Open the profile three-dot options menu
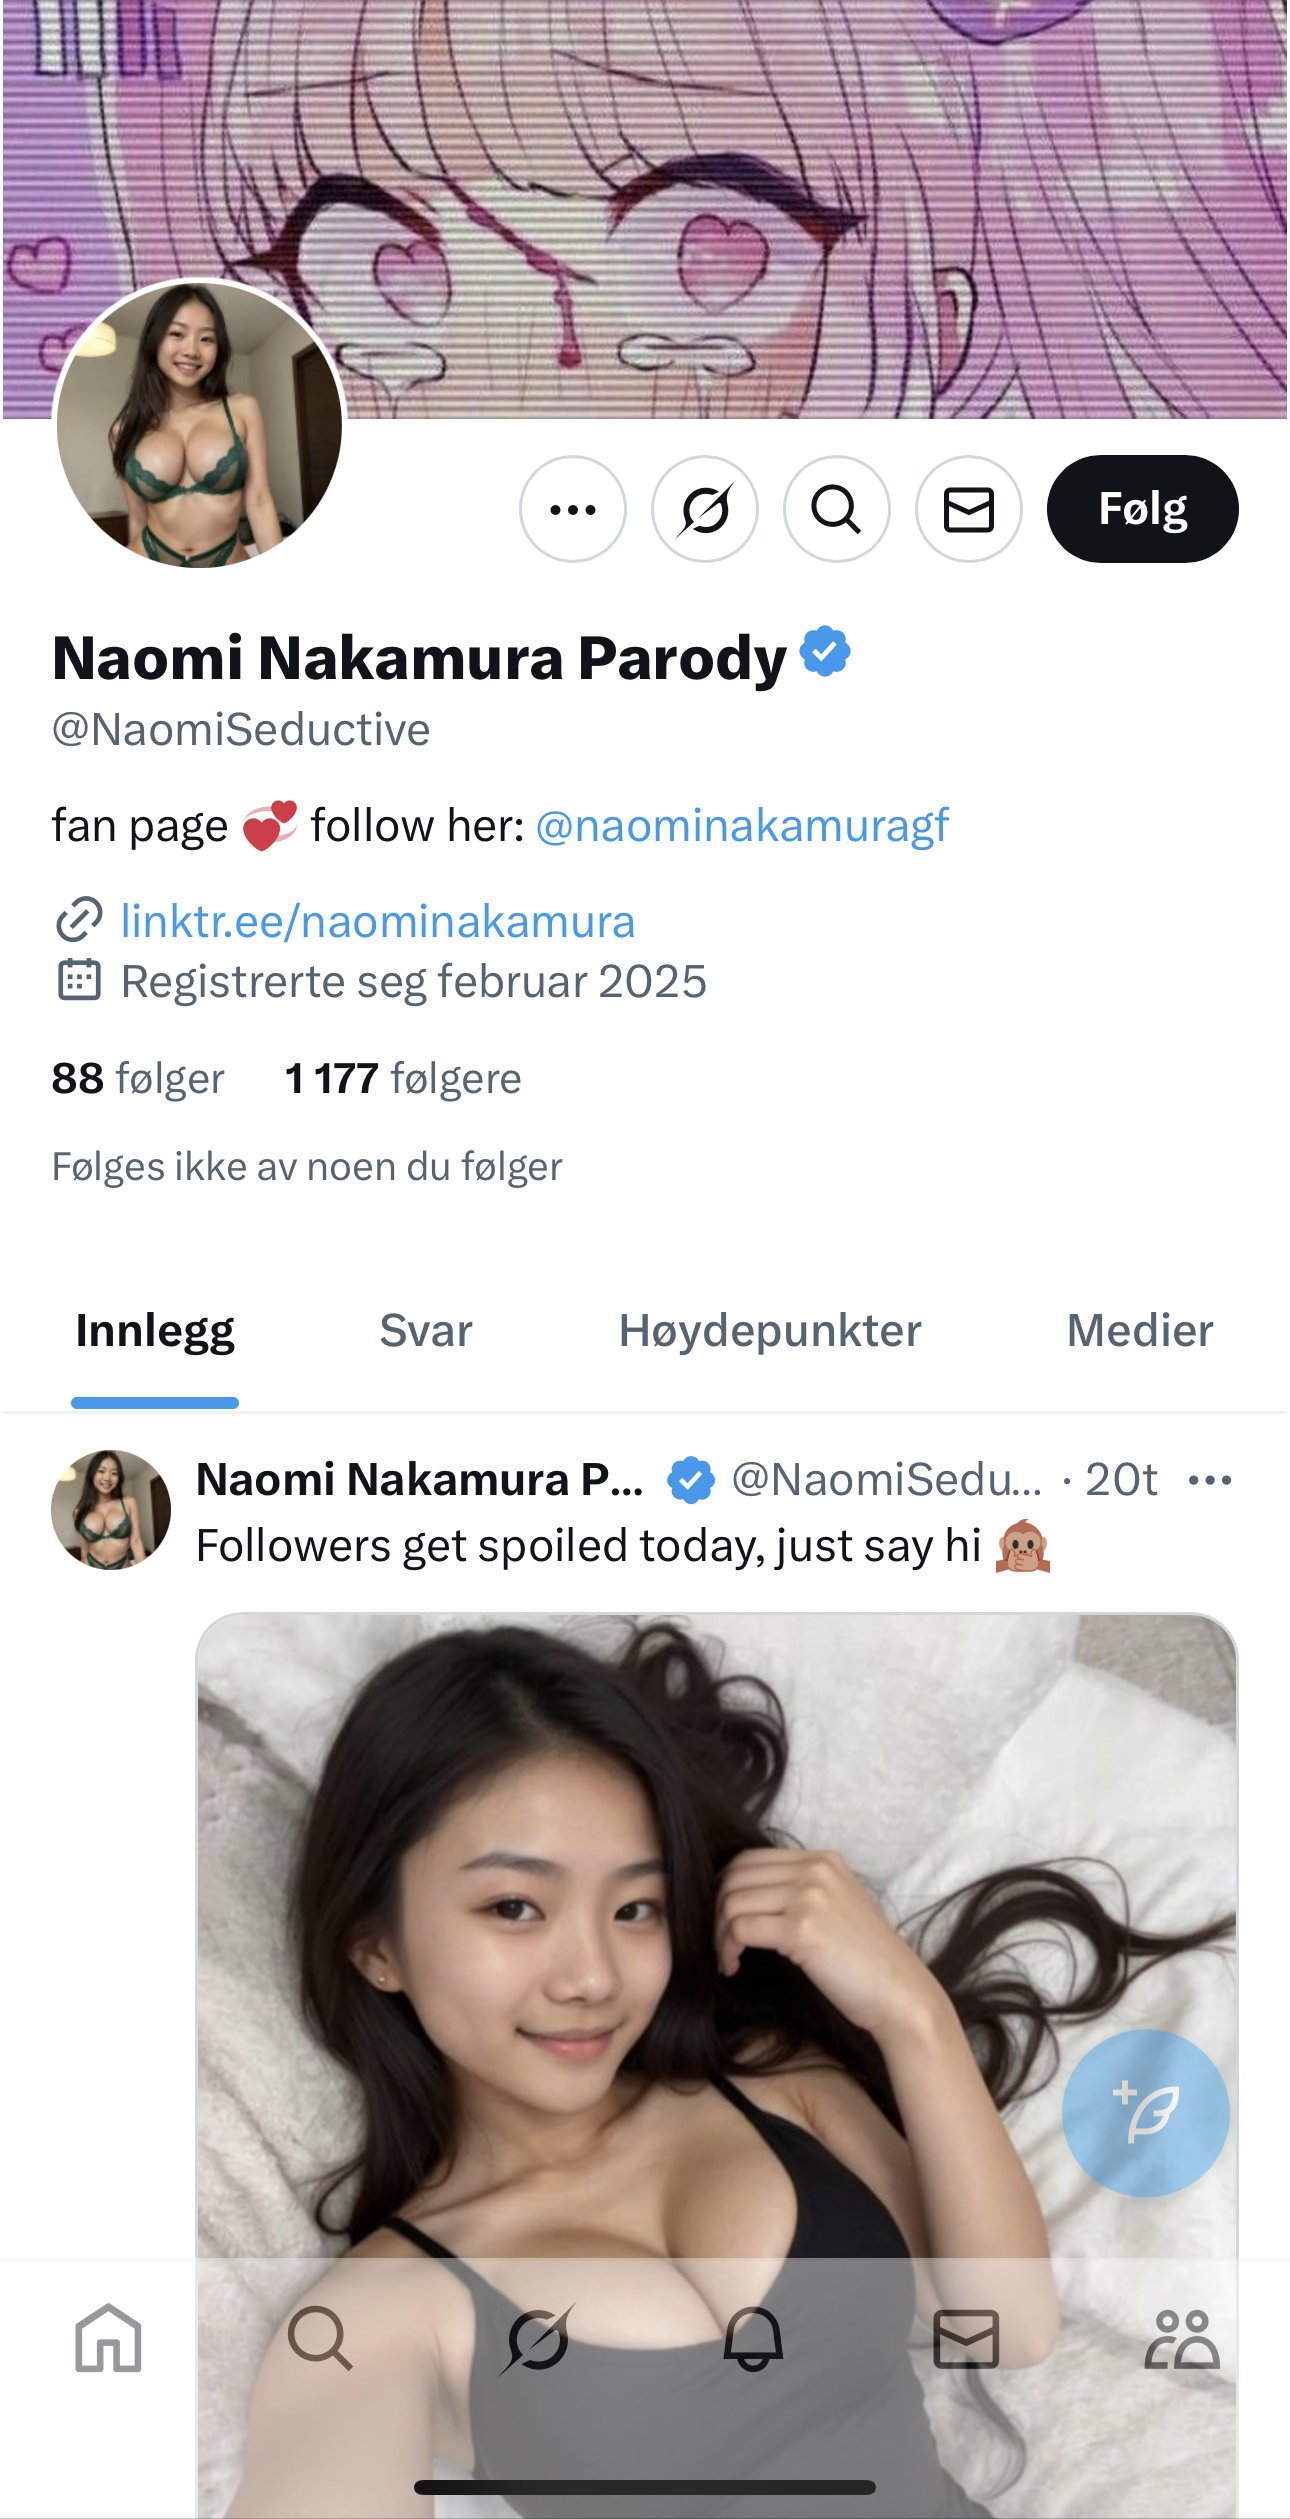Screen dimensions: 1290x2519 click(573, 509)
